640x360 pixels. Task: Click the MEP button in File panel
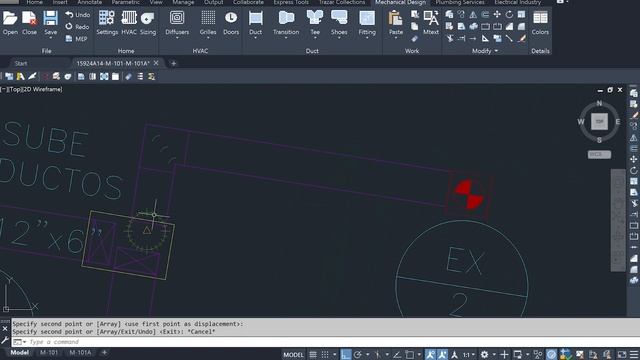click(x=76, y=39)
